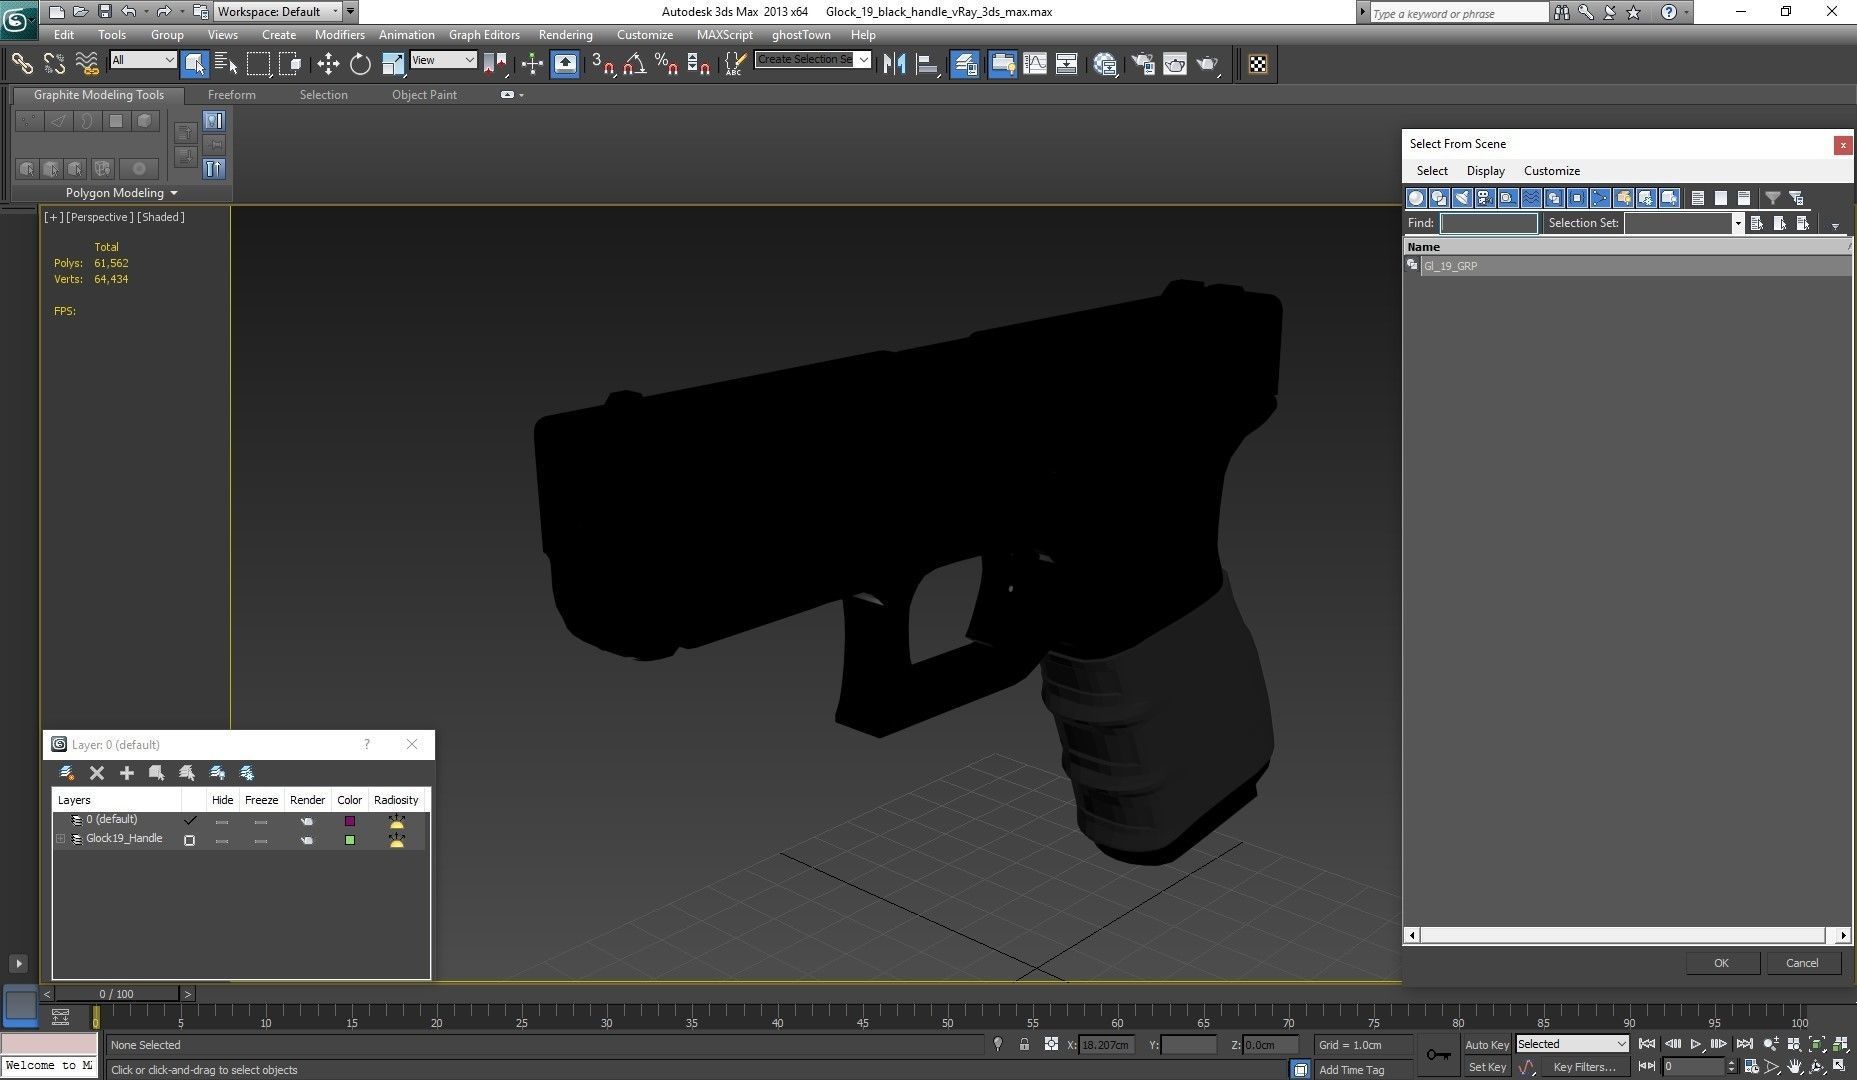
Task: Toggle Render for 0 (default) layer
Action: coord(307,821)
